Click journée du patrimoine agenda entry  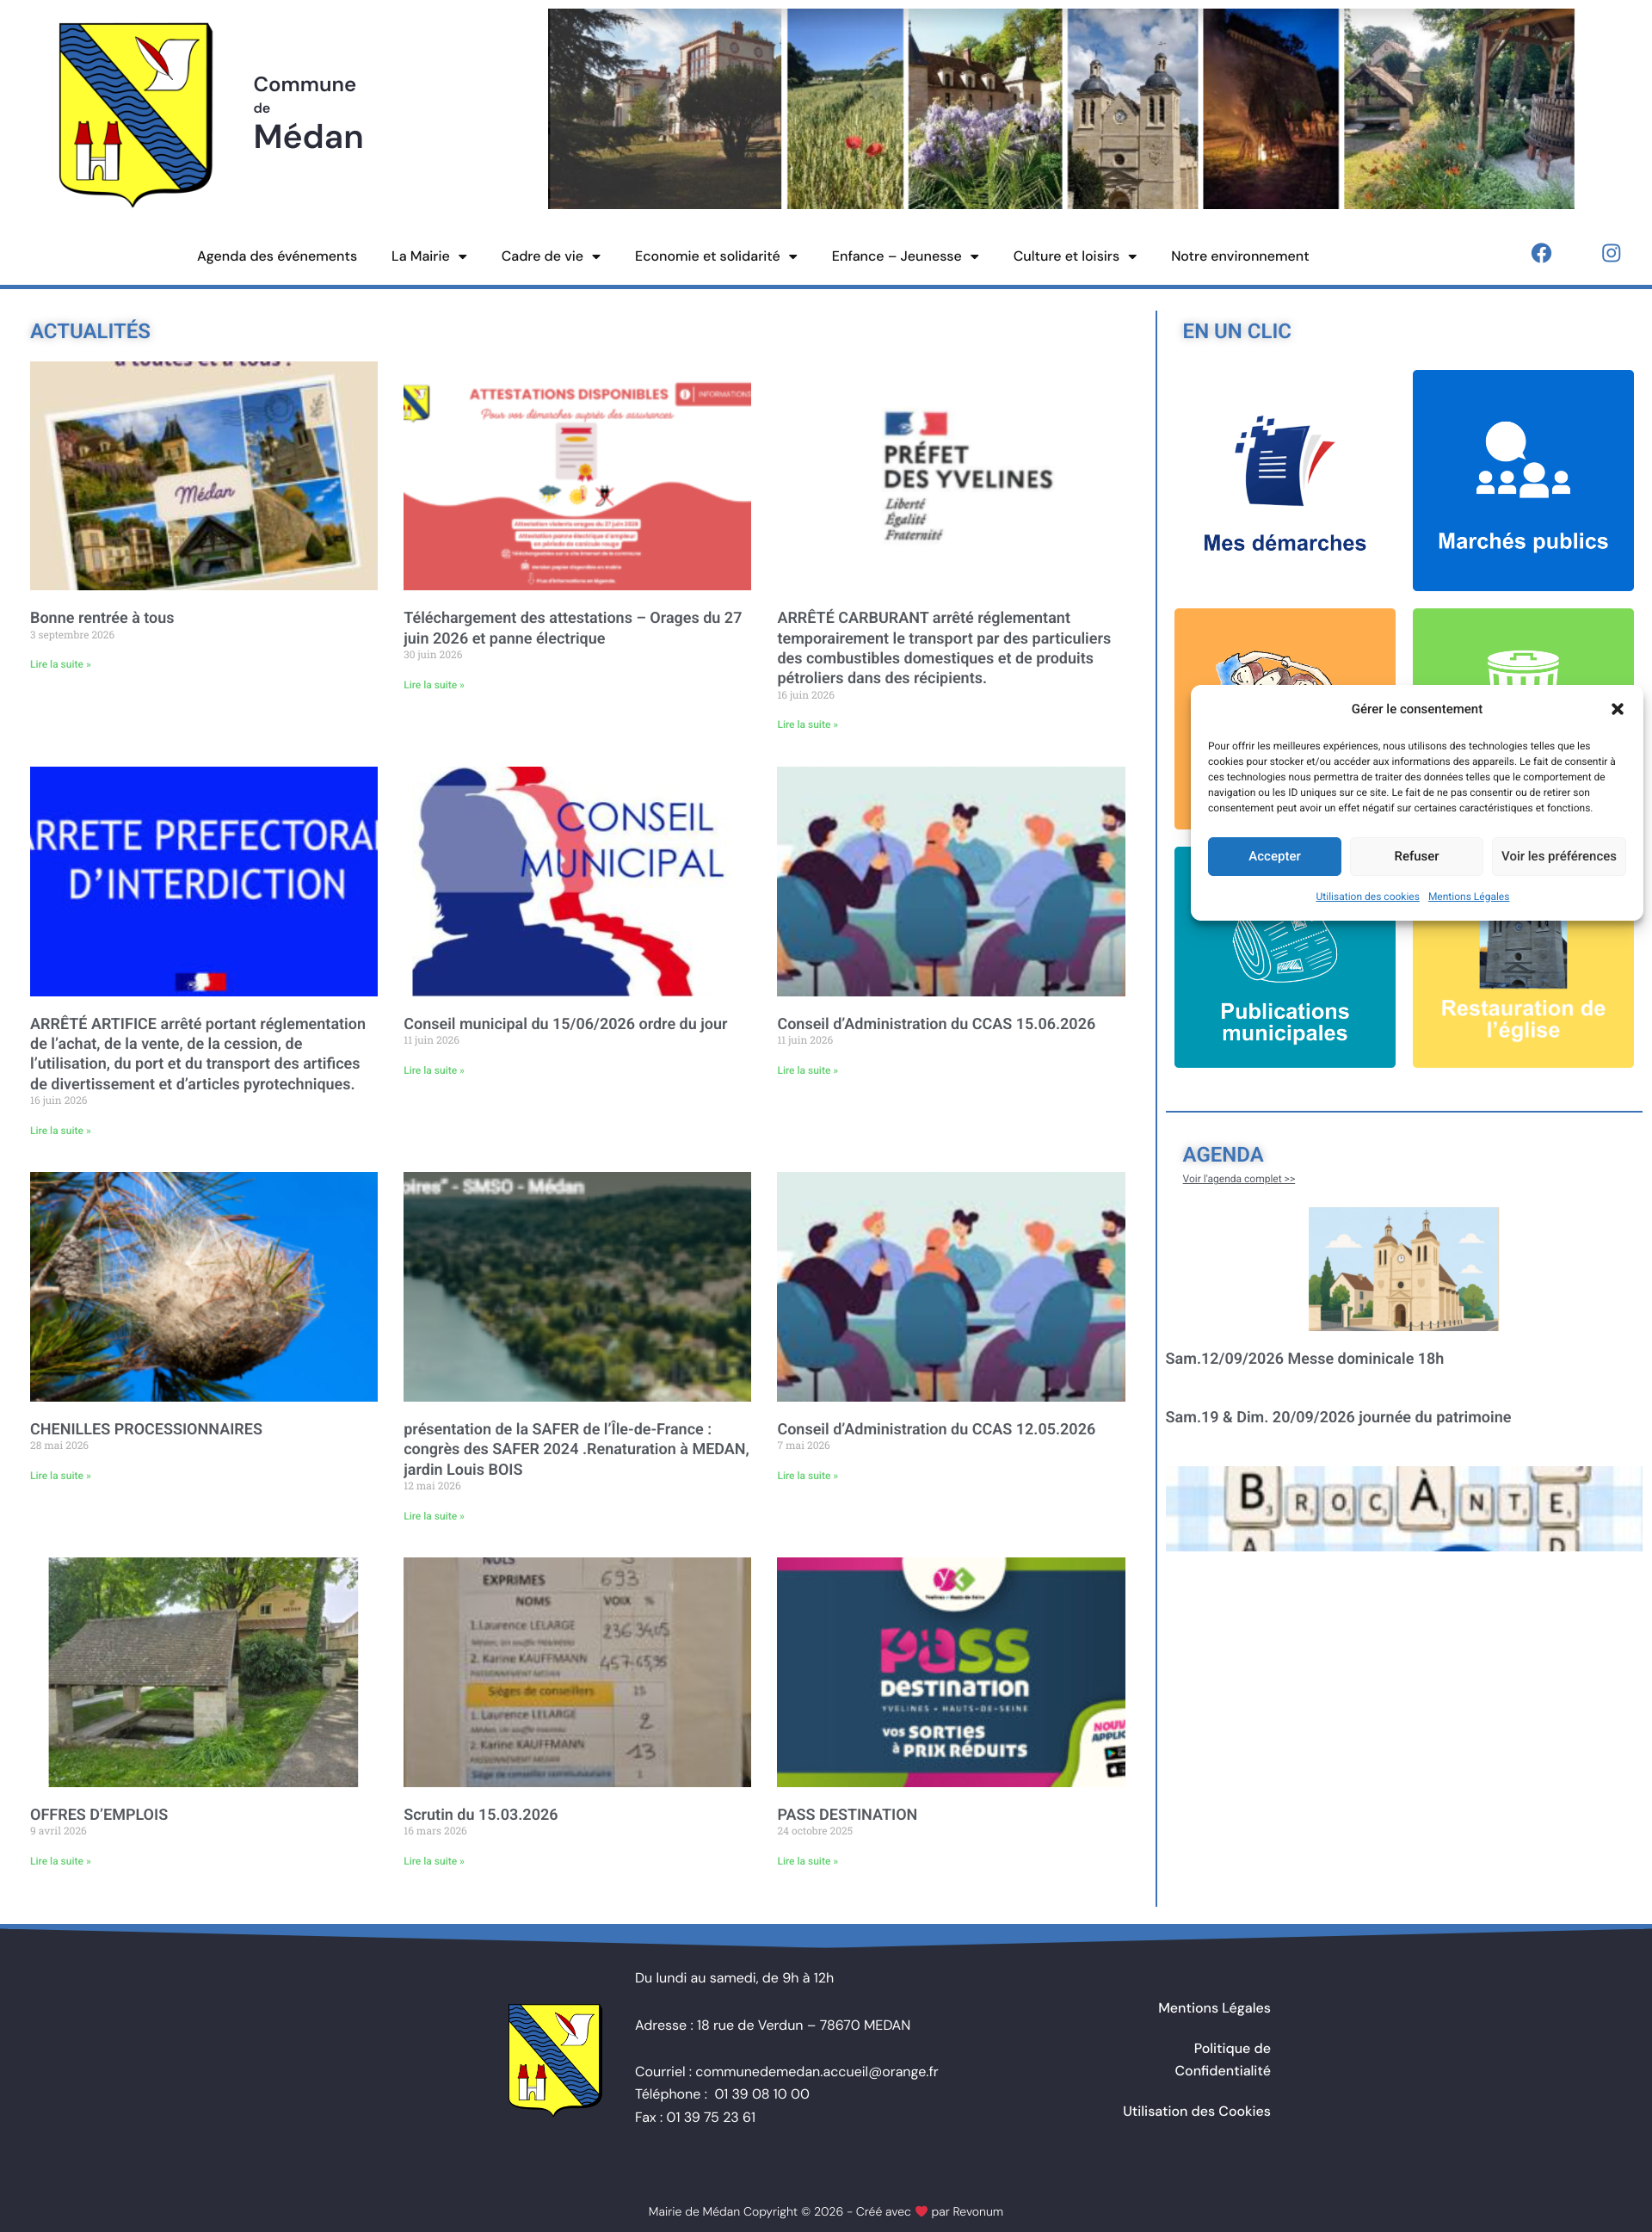1338,1417
